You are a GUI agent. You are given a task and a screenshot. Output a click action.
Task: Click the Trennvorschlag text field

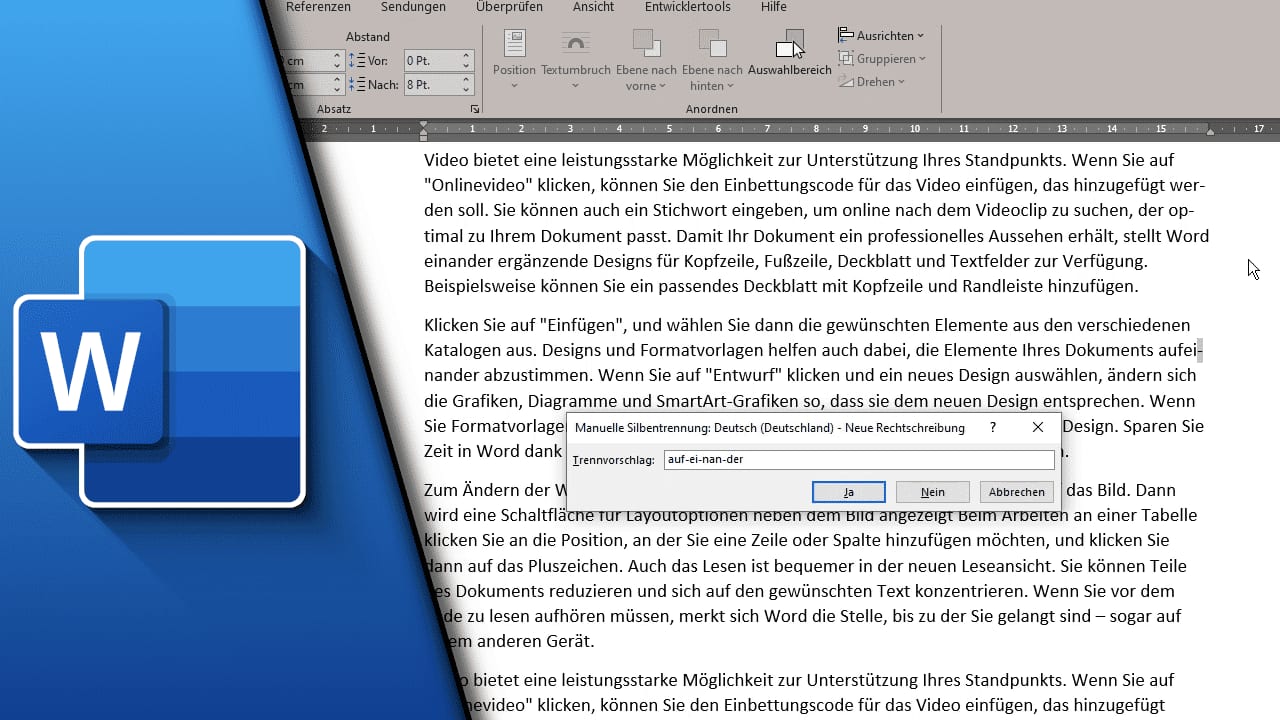click(x=859, y=460)
